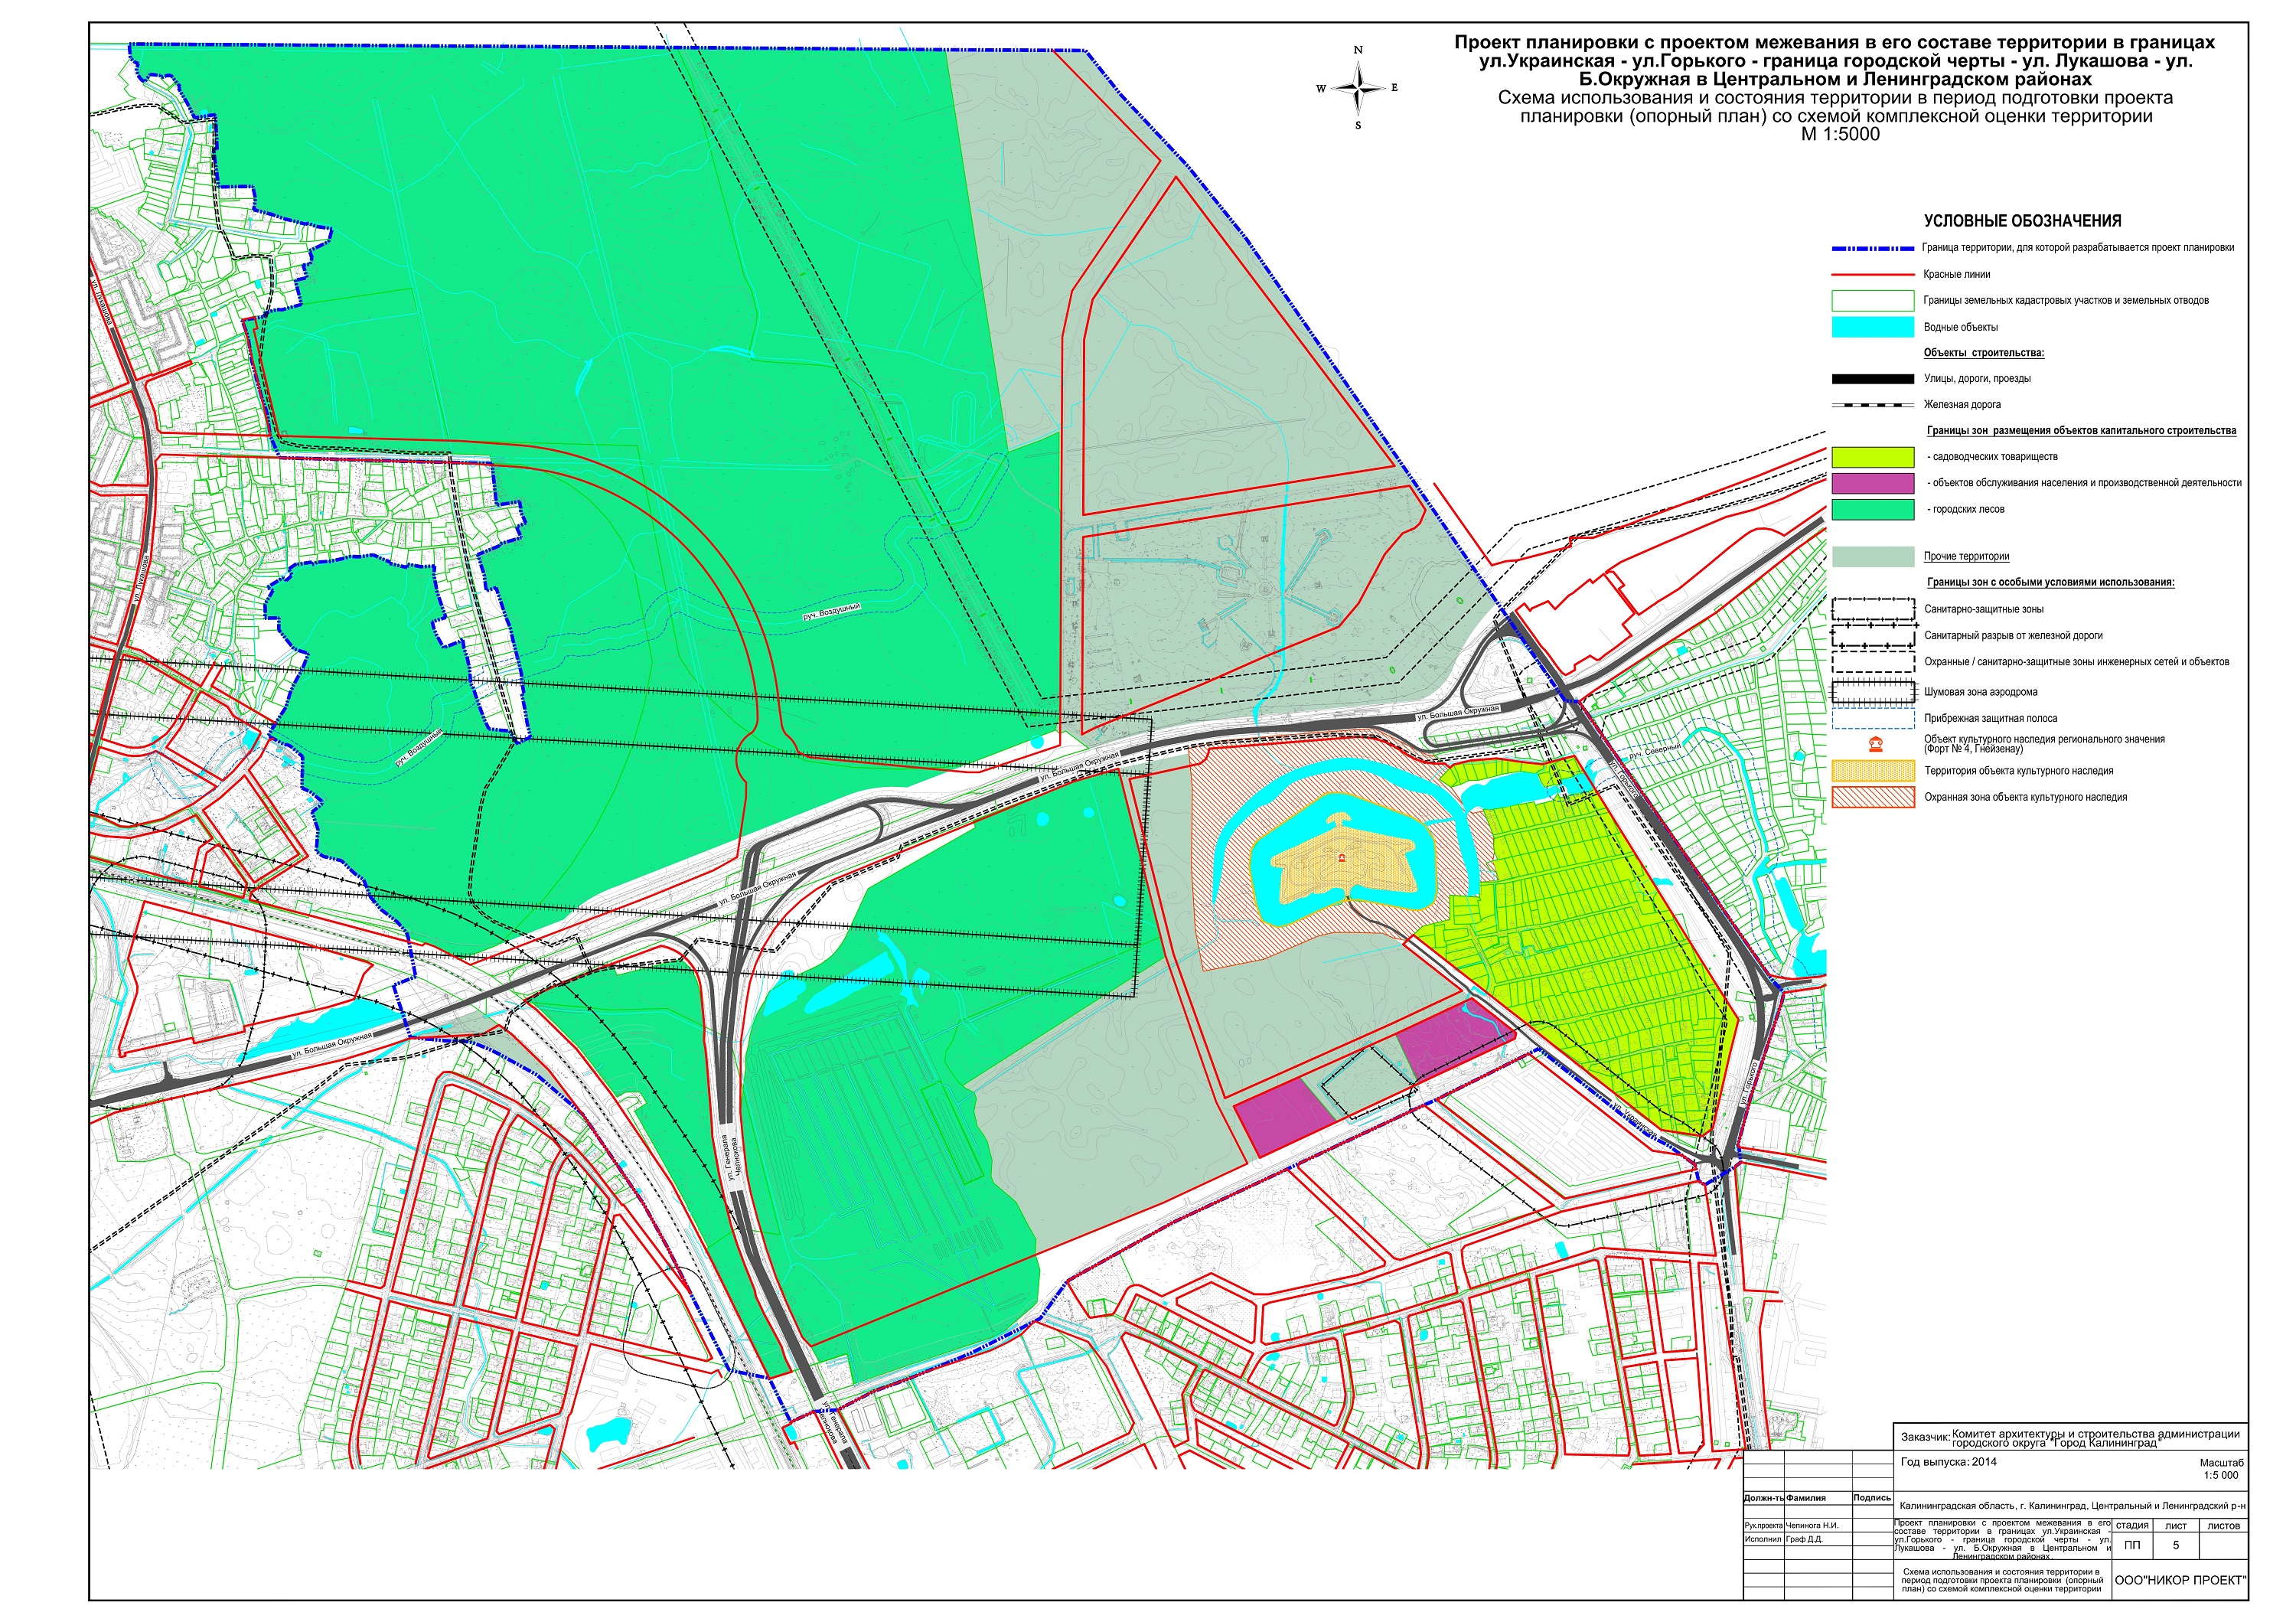Click the cyan water objects legend swatch
Screen dimensions: 2296x1622
click(x=1872, y=327)
